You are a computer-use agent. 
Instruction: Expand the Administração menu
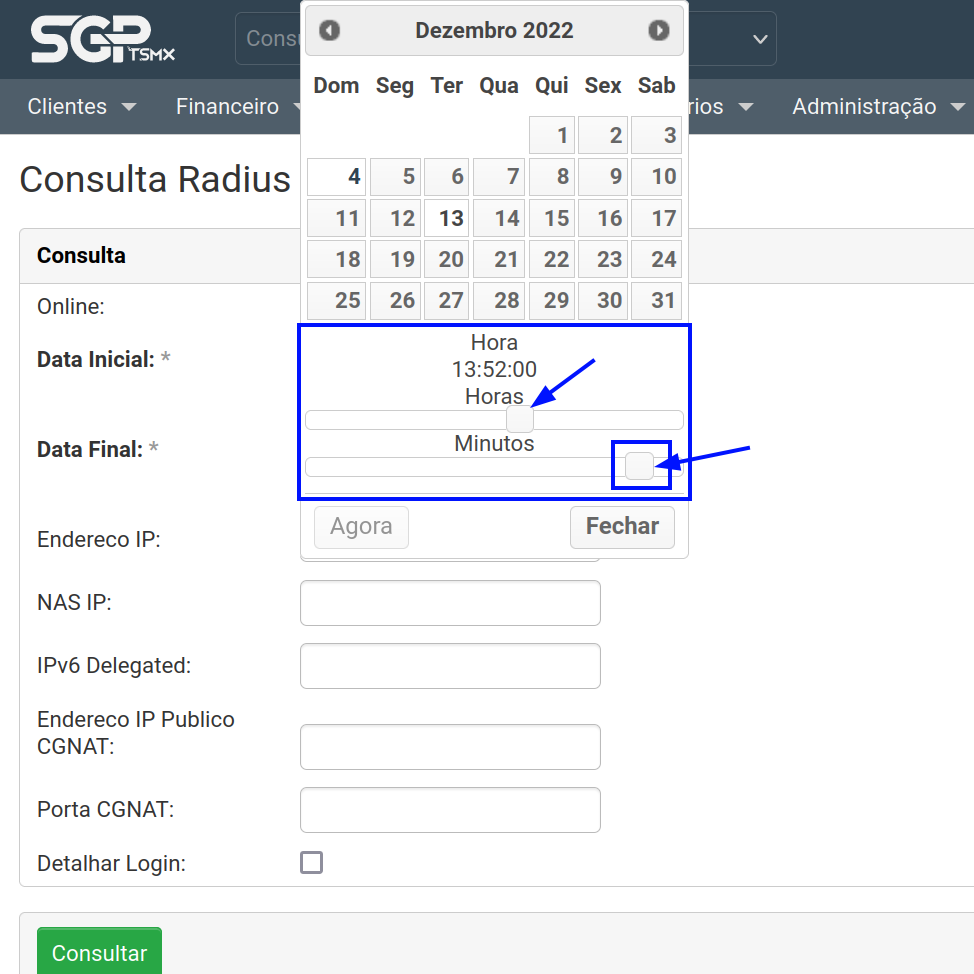coord(877,106)
